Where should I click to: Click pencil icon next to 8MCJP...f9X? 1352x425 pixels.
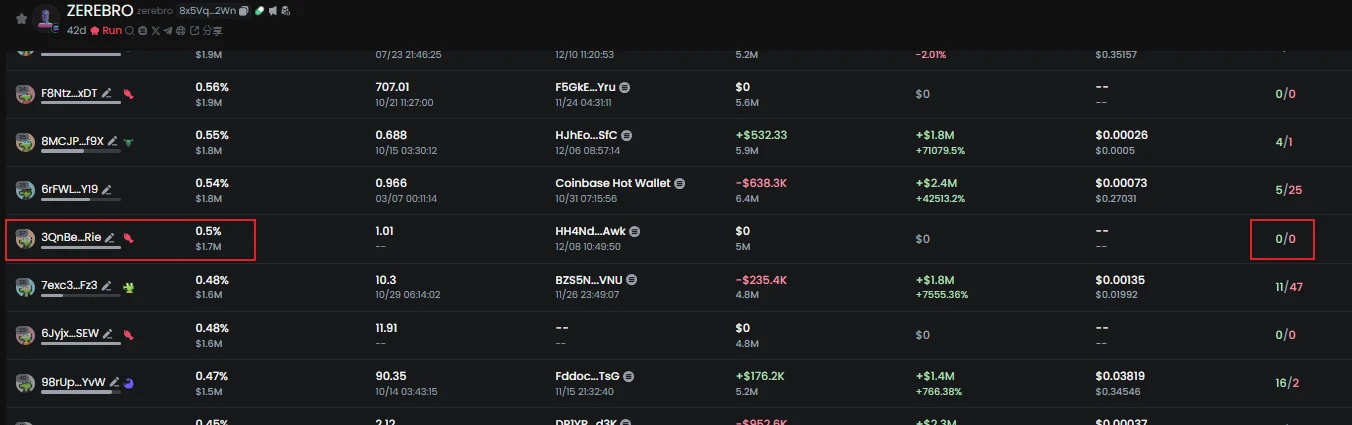coord(112,141)
